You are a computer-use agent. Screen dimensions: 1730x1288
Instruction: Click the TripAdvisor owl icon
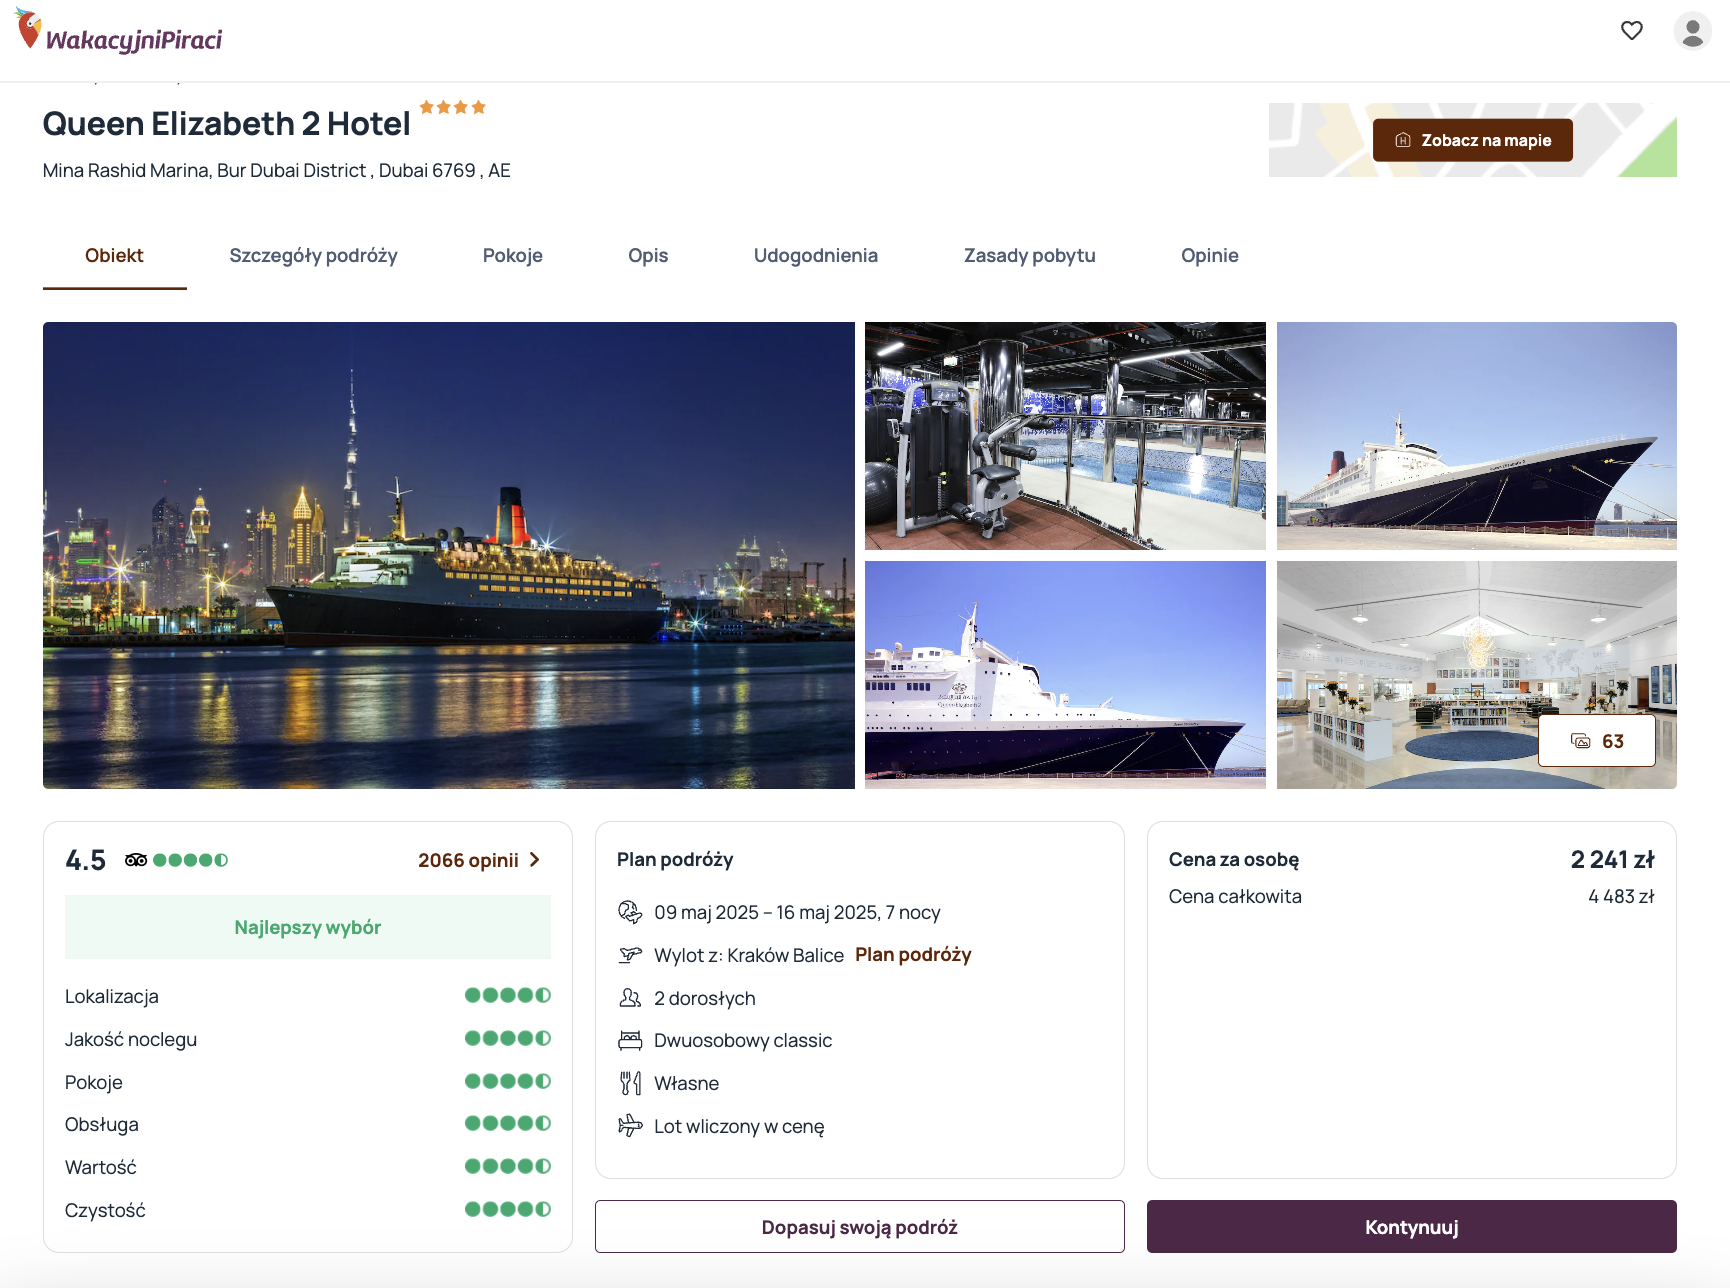136,860
